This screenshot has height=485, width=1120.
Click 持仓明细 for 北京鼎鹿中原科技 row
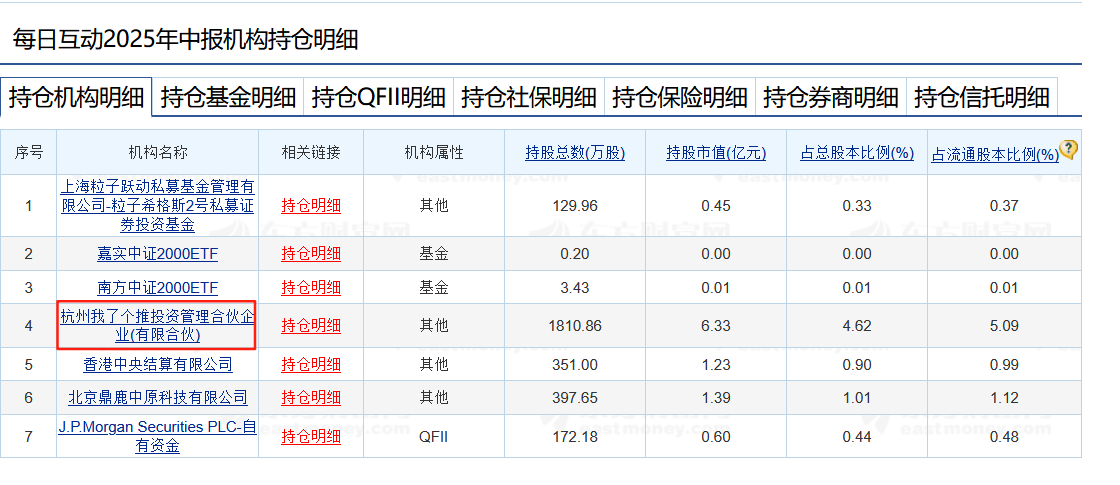pyautogui.click(x=311, y=398)
